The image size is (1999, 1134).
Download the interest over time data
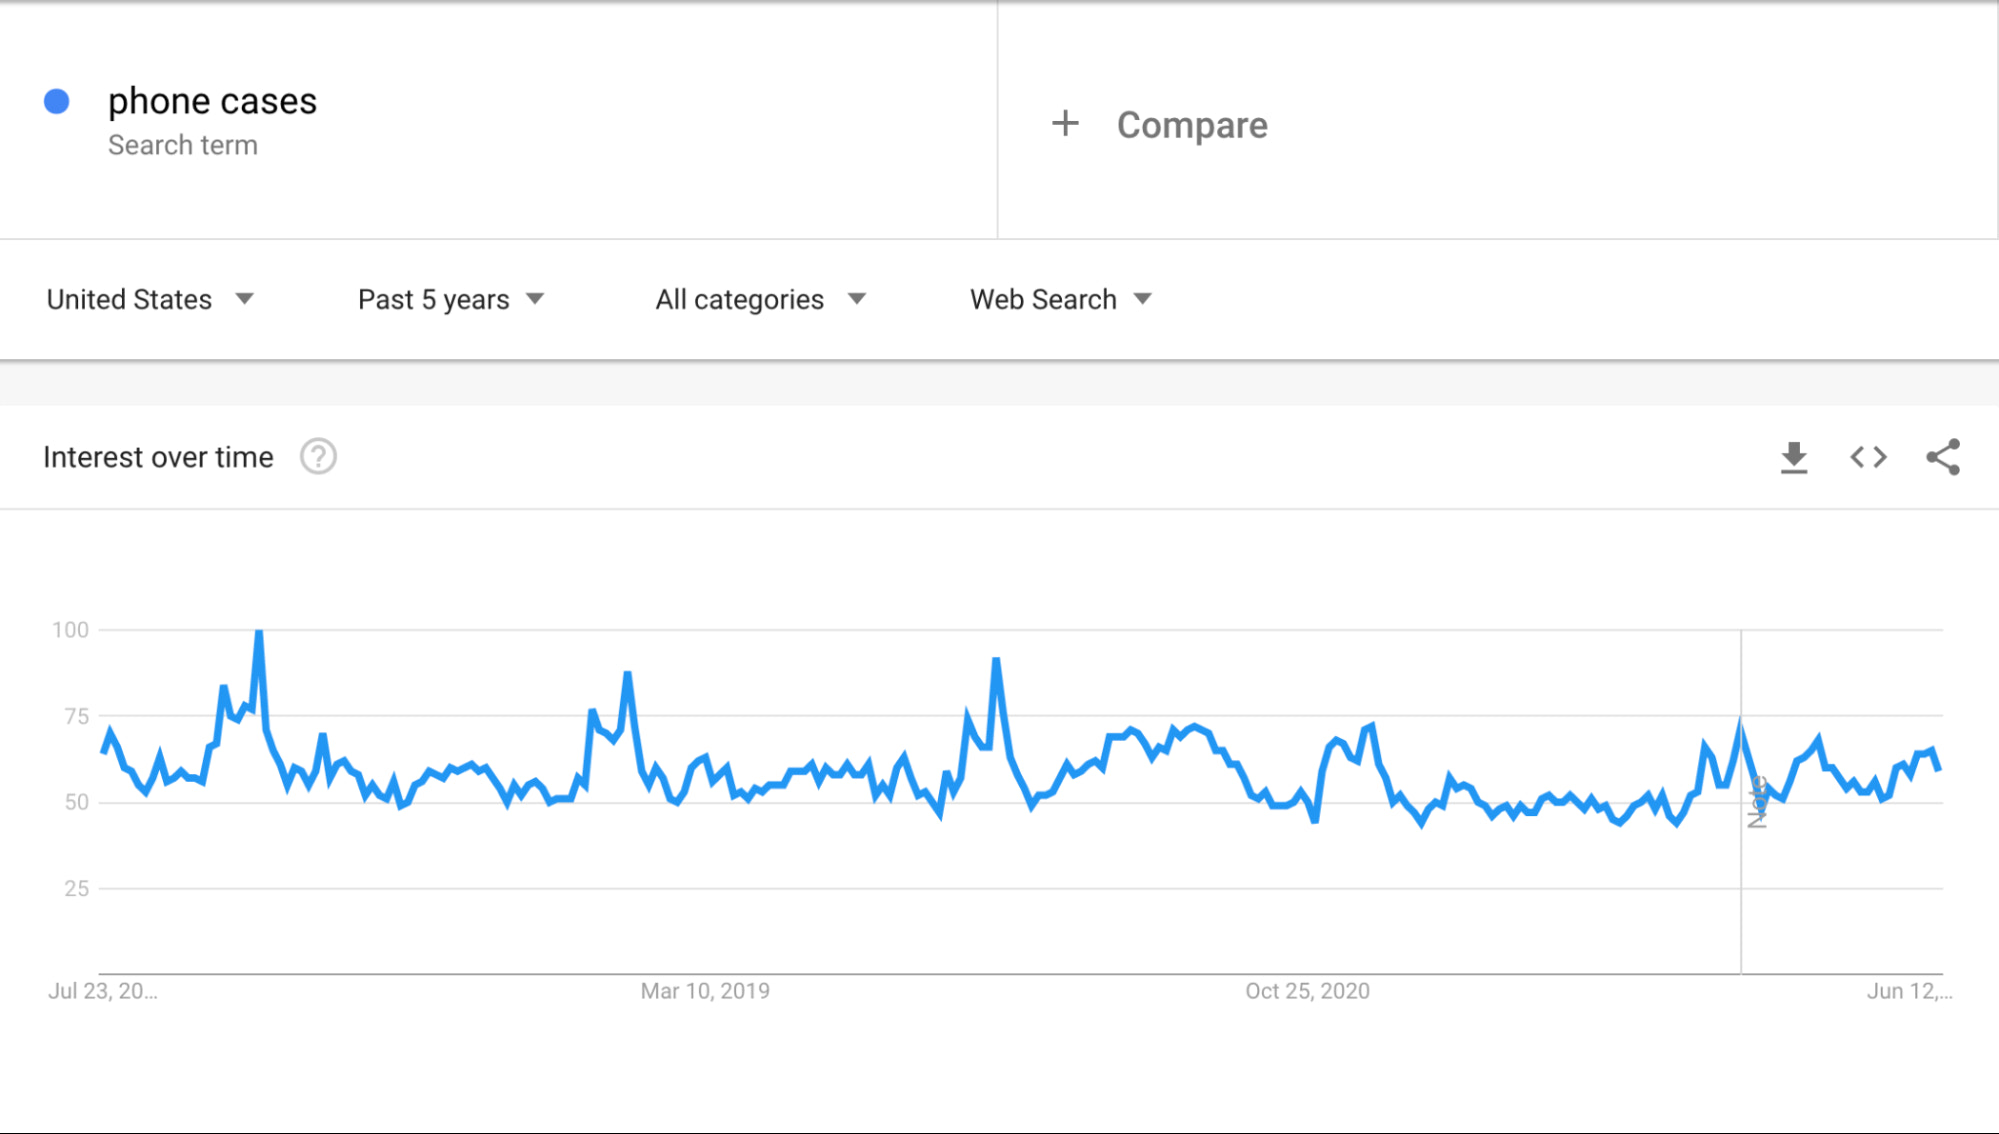[x=1794, y=458]
